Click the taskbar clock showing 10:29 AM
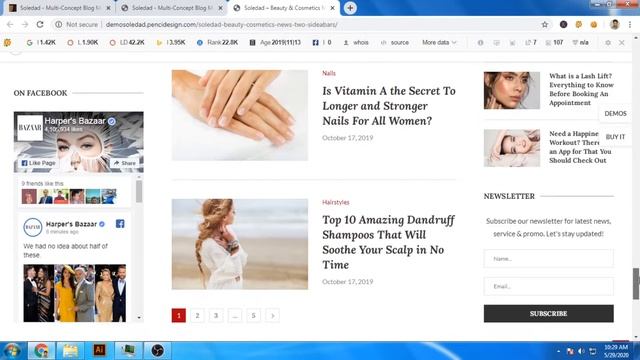This screenshot has height=360, width=640. [616, 351]
